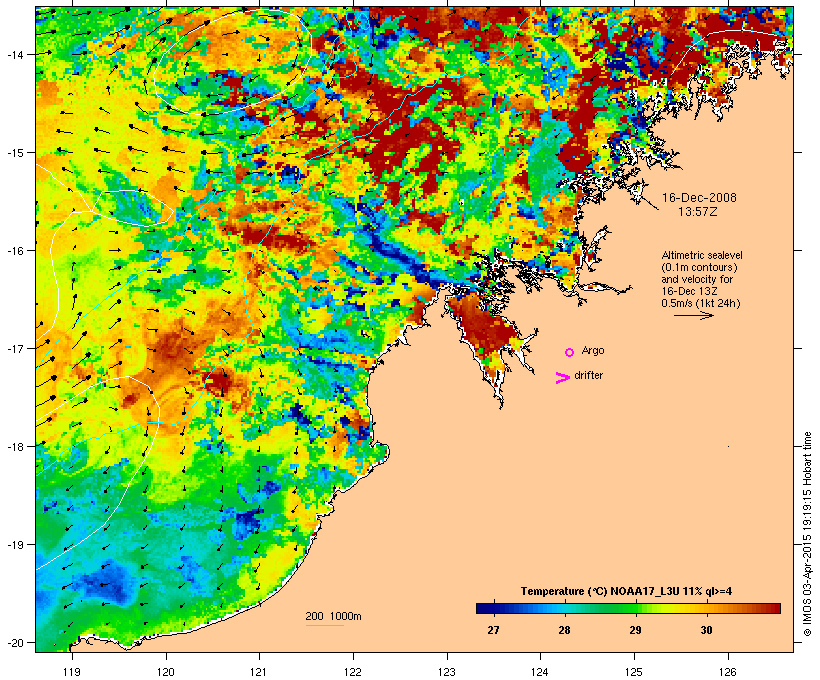Click the '-19' latitude axis label
Viewport: 820px width, 680px height.
tap(14, 545)
